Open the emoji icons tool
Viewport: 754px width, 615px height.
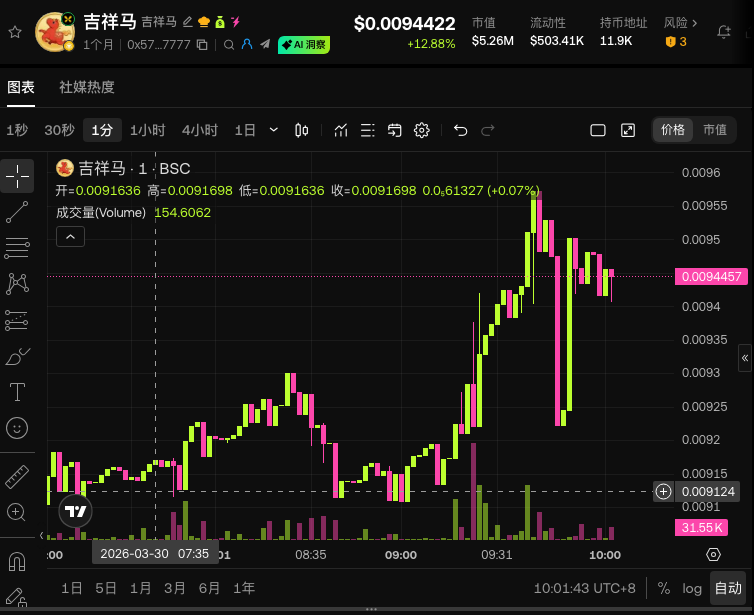pos(17,428)
